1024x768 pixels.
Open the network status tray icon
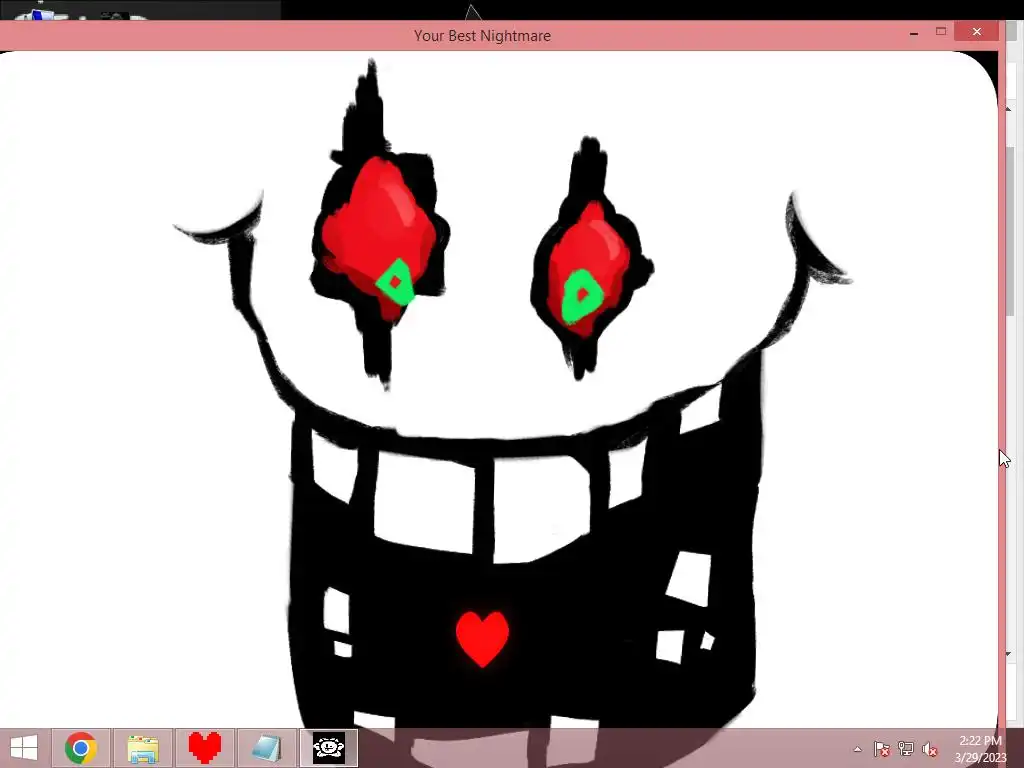906,749
